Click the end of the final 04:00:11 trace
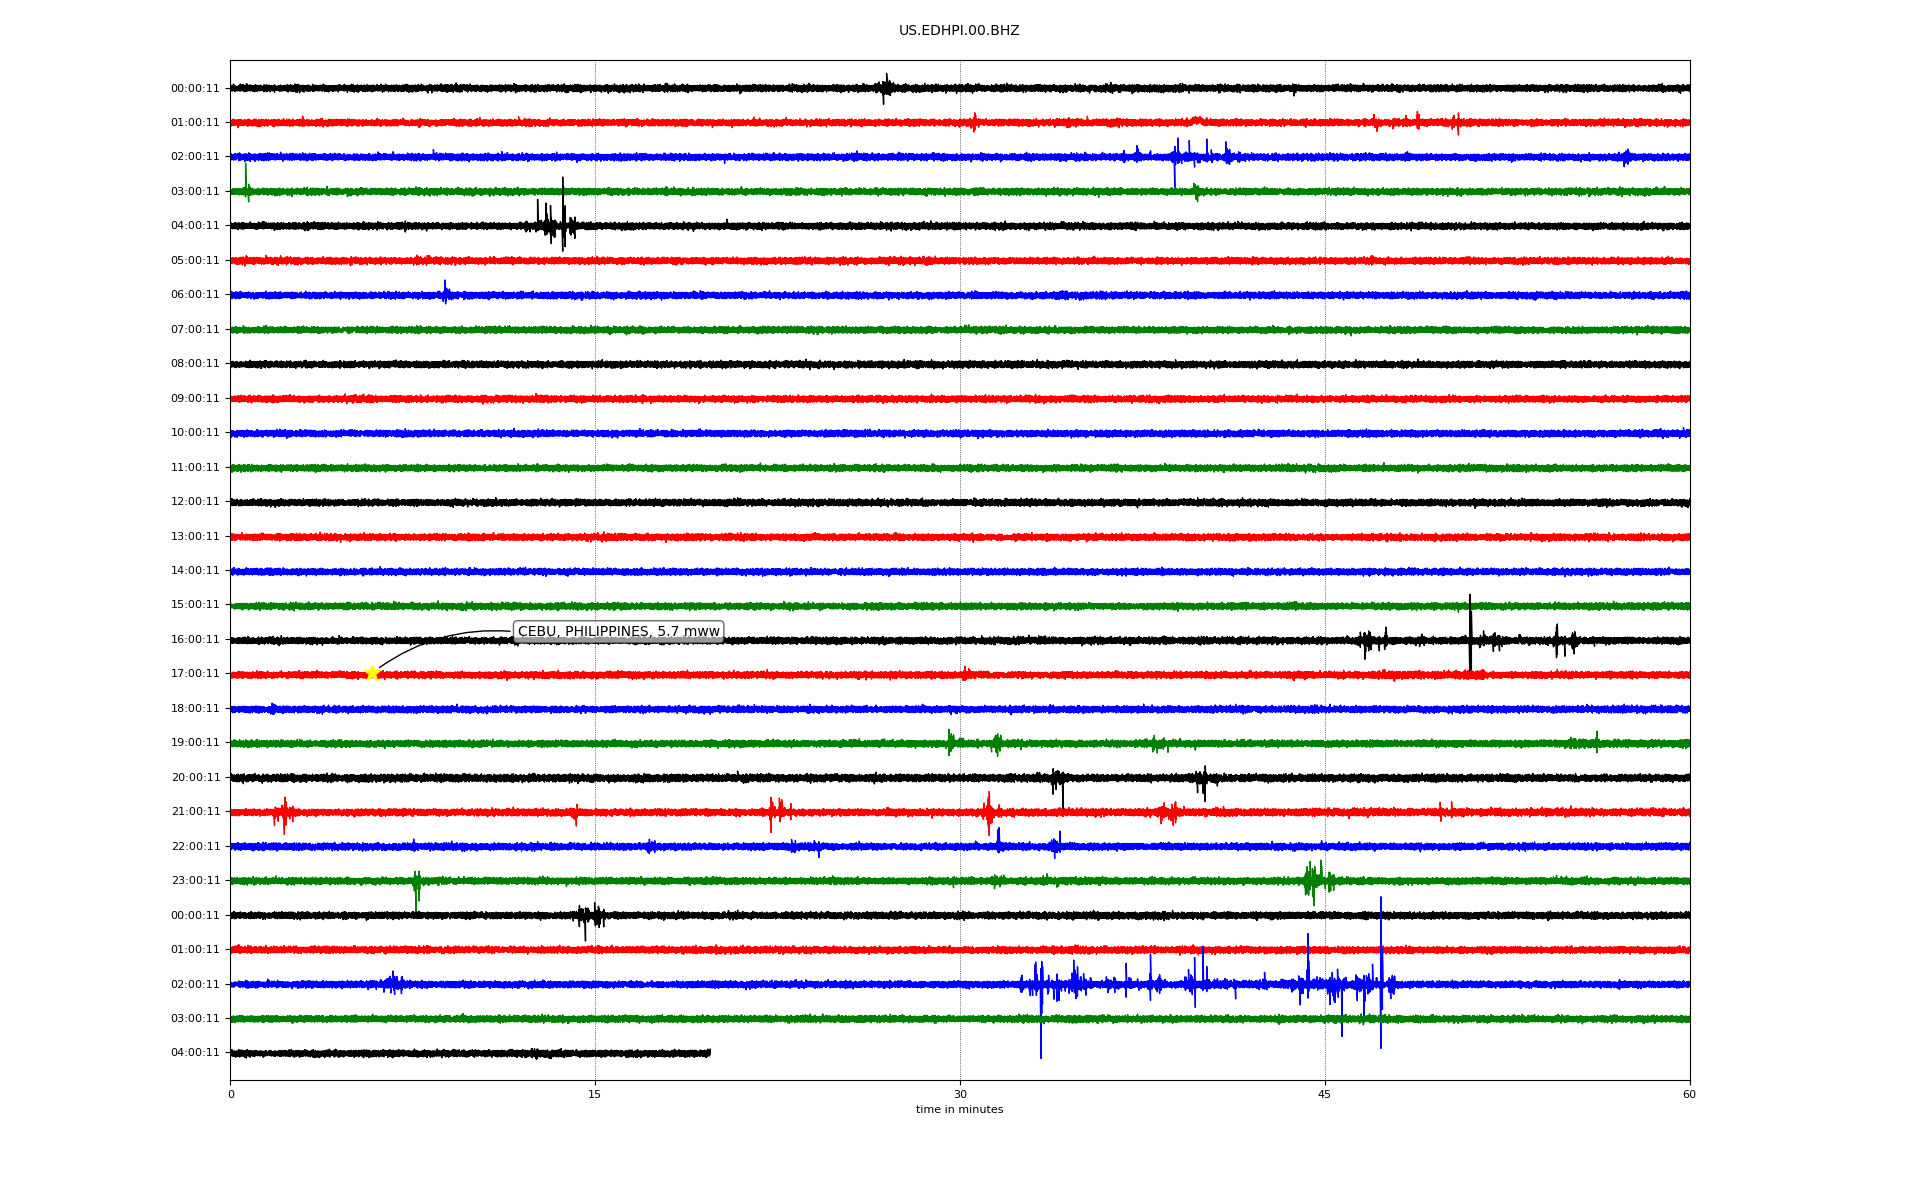This screenshot has width=1920, height=1200. click(709, 1052)
